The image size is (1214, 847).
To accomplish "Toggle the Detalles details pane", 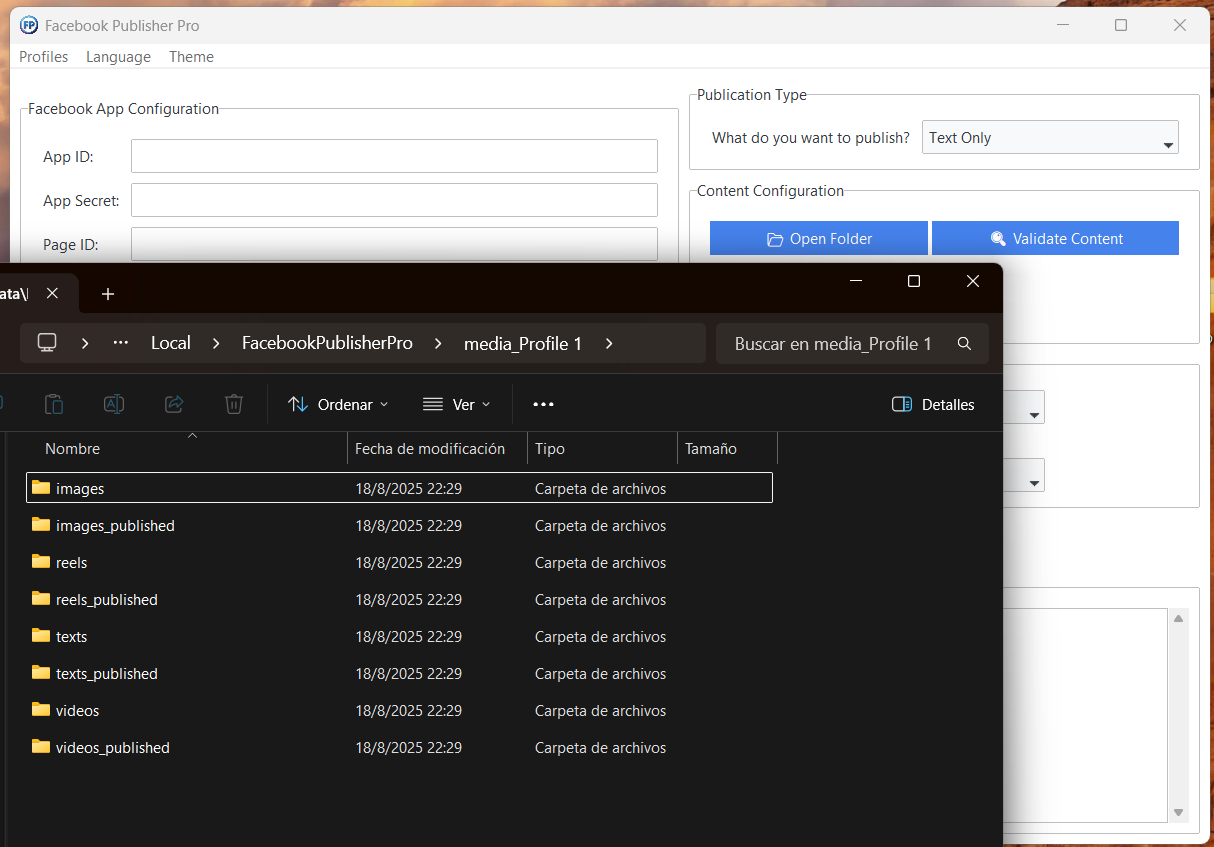I will click(x=933, y=404).
